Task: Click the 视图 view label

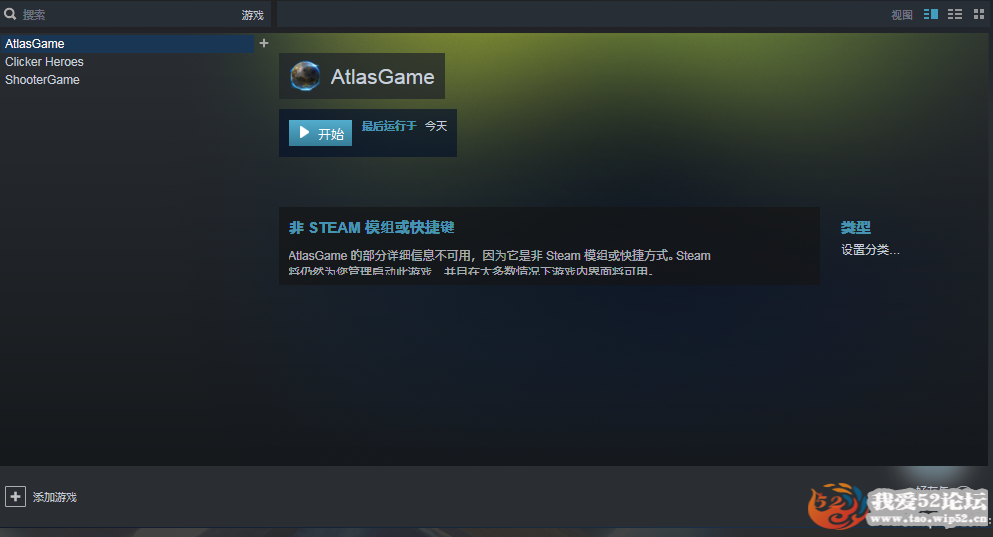Action: pyautogui.click(x=902, y=15)
